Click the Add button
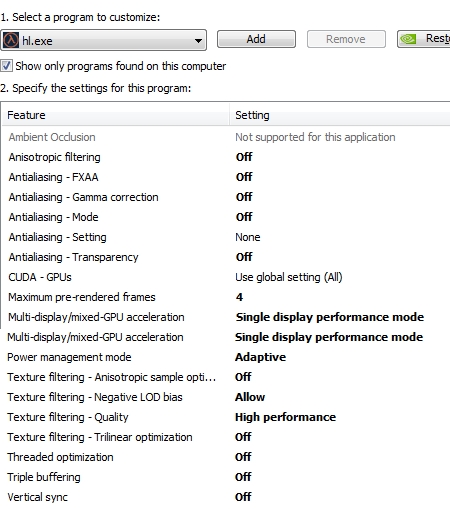The height and width of the screenshot is (509, 450). coord(256,39)
